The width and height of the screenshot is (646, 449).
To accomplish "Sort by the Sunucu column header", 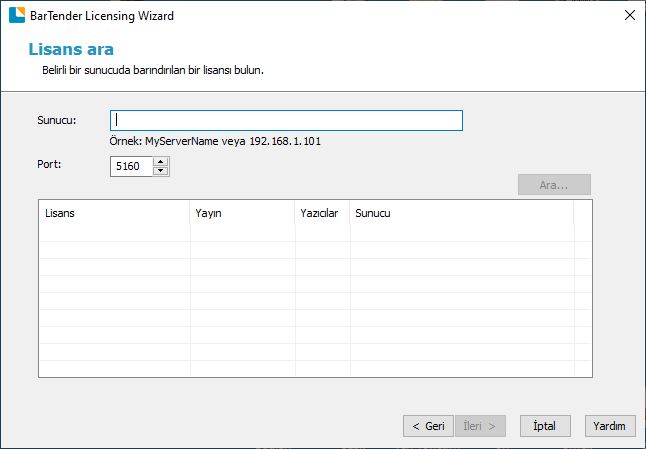I will pos(462,213).
